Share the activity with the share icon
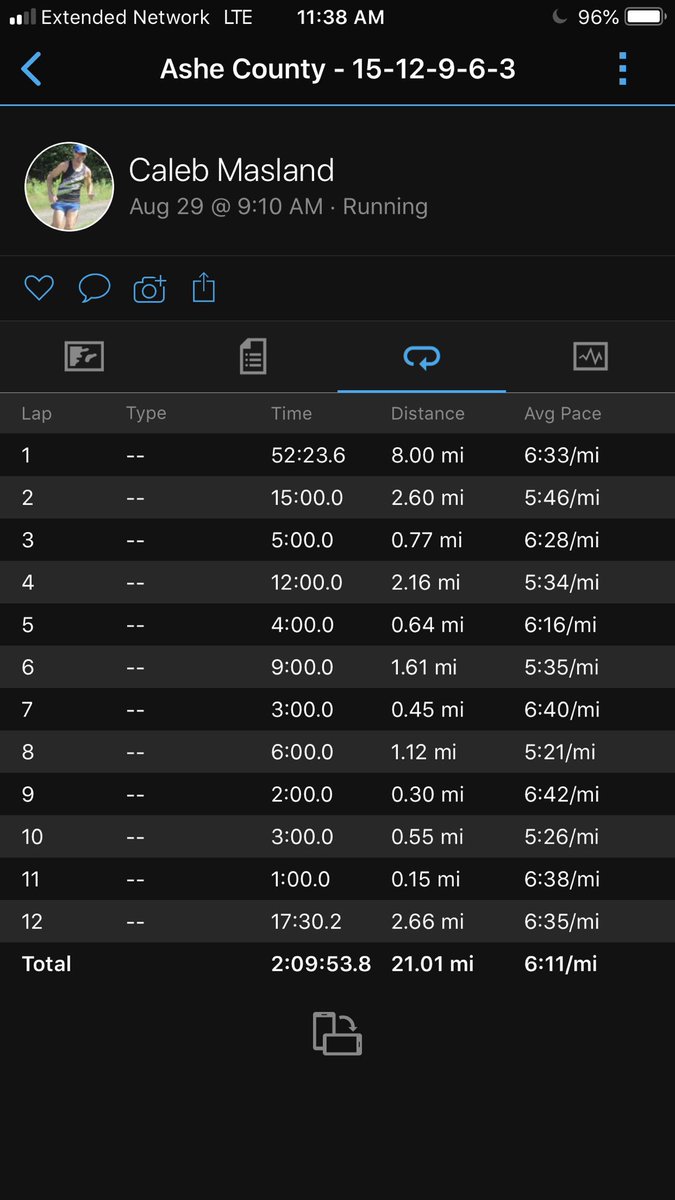Viewport: 675px width, 1200px height. tap(203, 288)
